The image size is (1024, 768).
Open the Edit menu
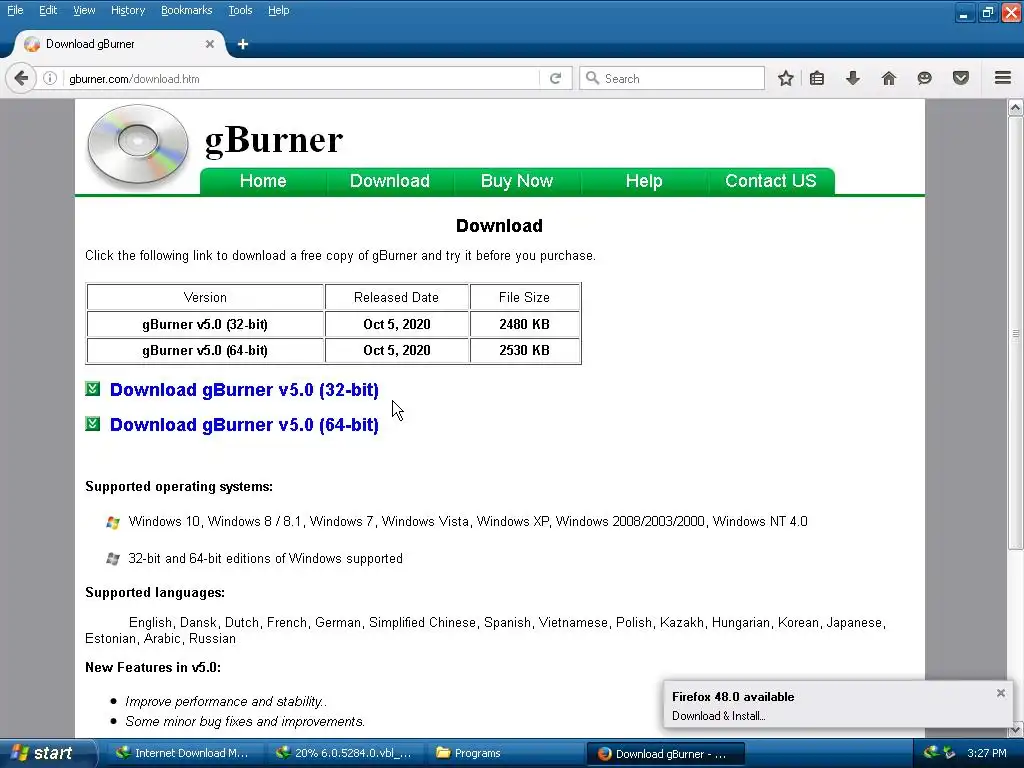tap(48, 10)
